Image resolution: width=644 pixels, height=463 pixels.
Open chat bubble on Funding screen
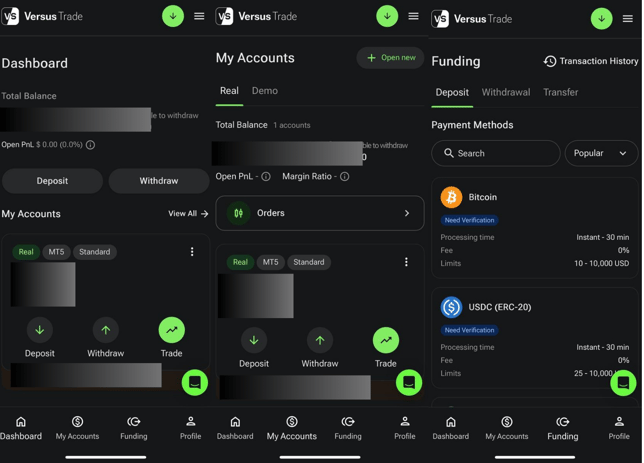point(623,383)
